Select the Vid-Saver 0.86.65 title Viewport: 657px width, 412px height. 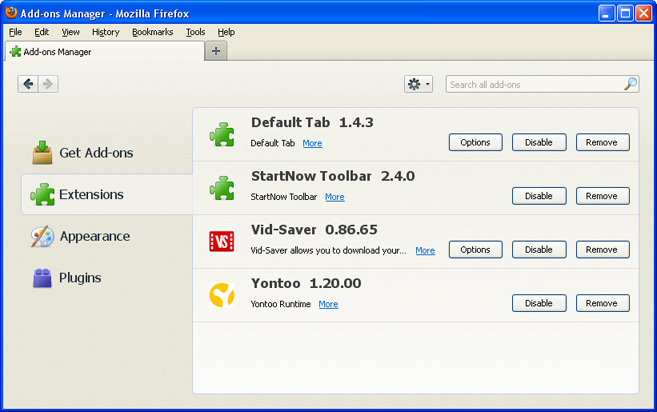pyautogui.click(x=314, y=230)
